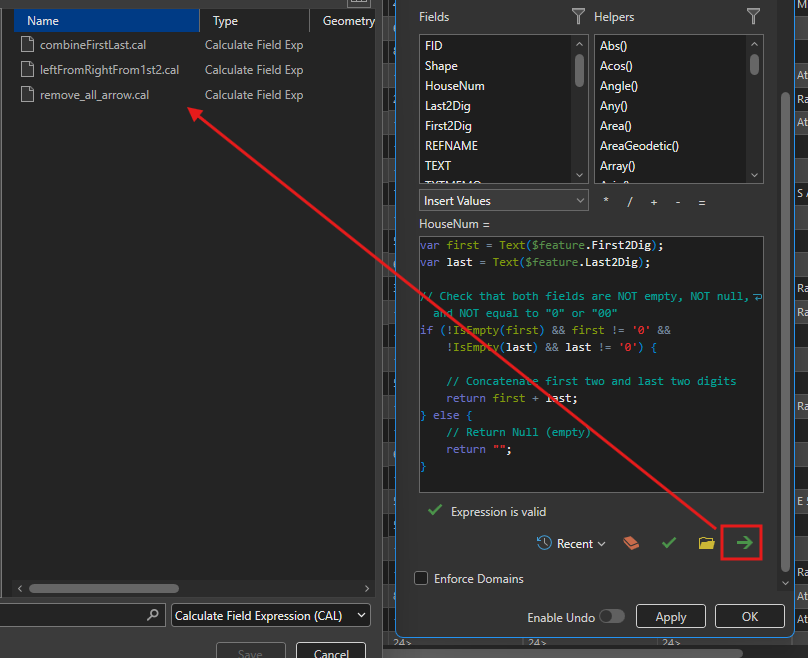Clear the expression with the eraser icon
This screenshot has height=658, width=808.
tap(631, 543)
